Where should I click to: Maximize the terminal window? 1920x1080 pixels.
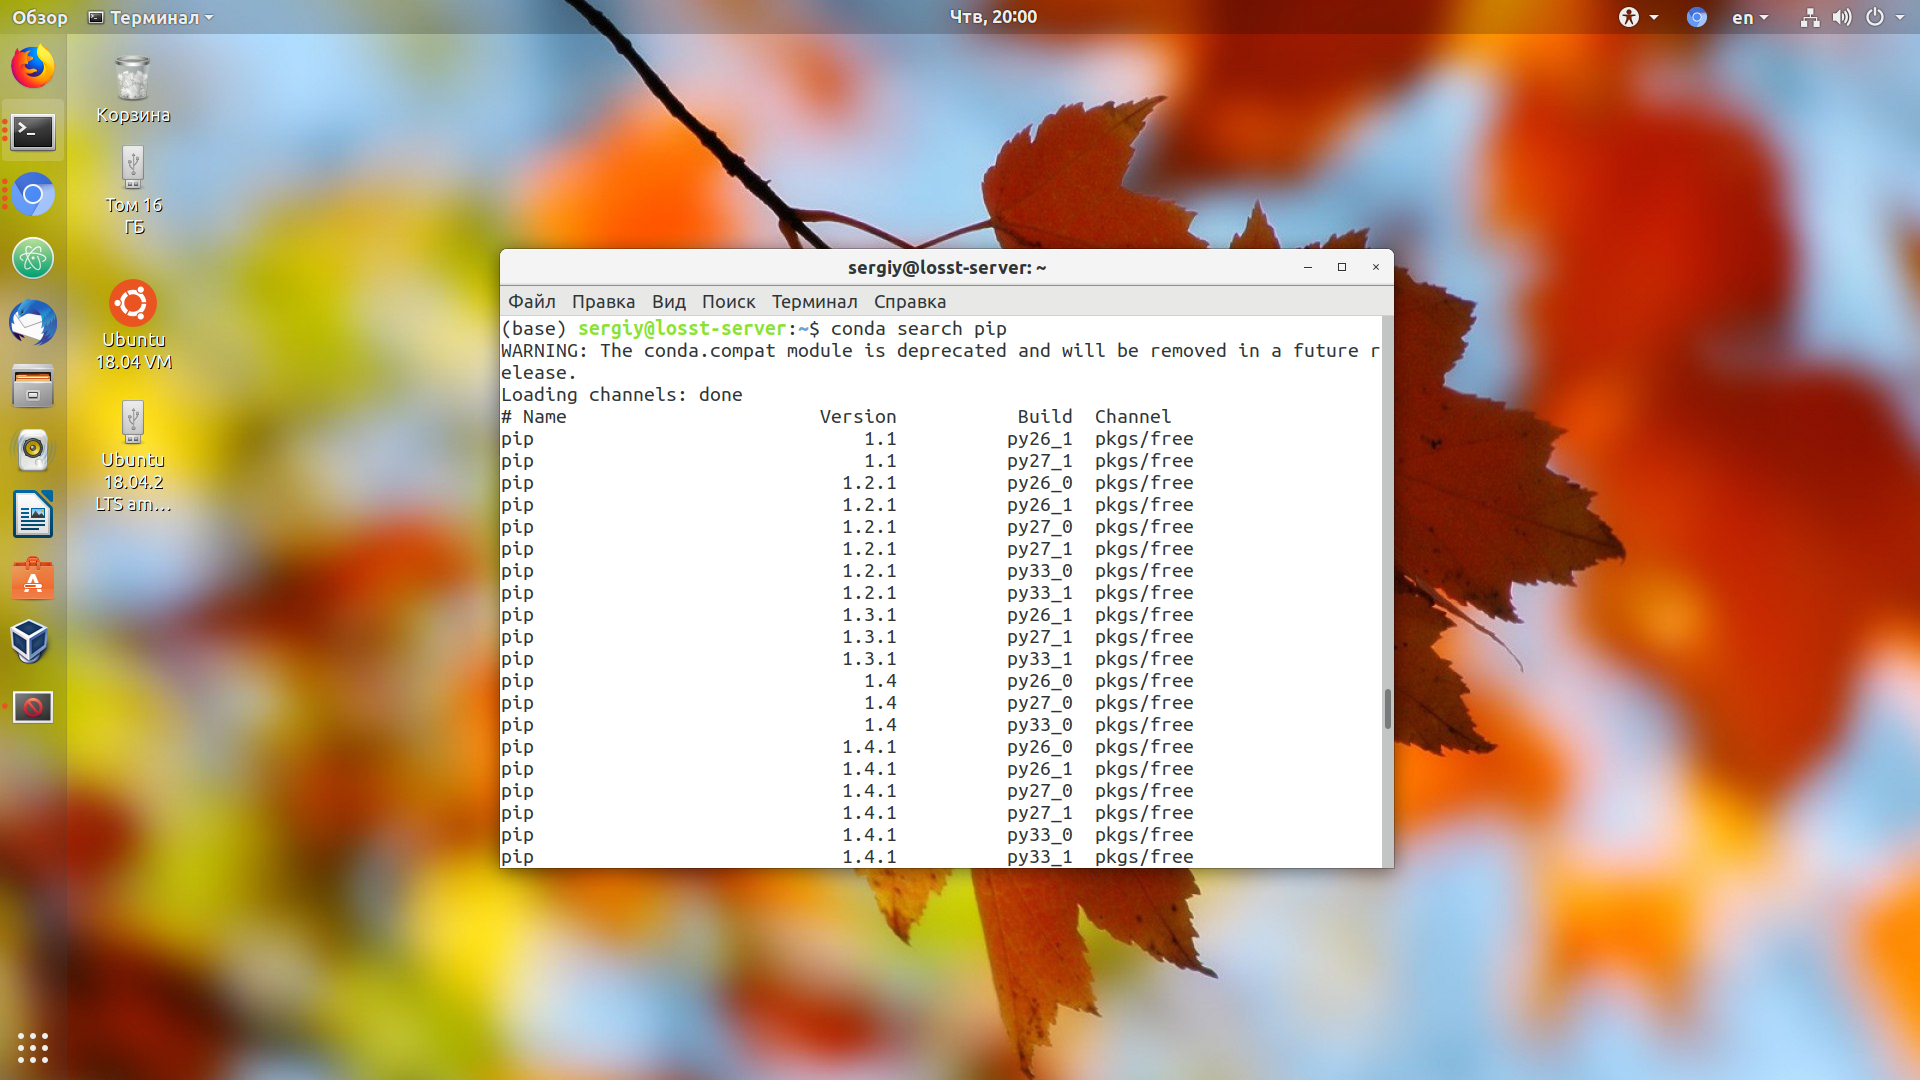click(x=1341, y=267)
